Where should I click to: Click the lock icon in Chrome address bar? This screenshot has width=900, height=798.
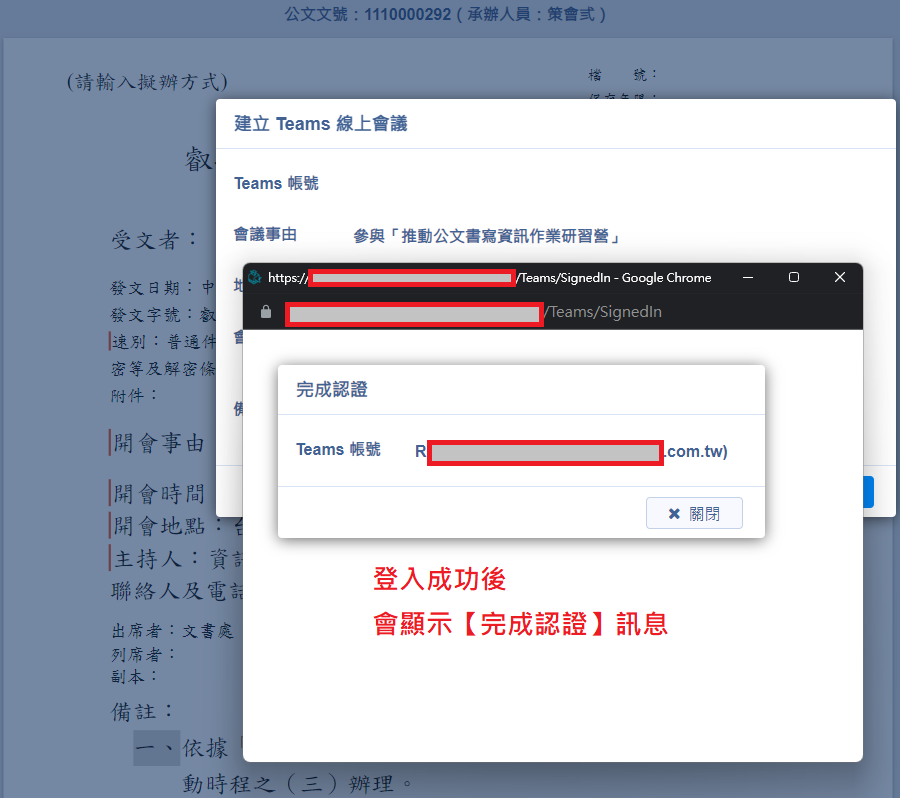[x=266, y=312]
